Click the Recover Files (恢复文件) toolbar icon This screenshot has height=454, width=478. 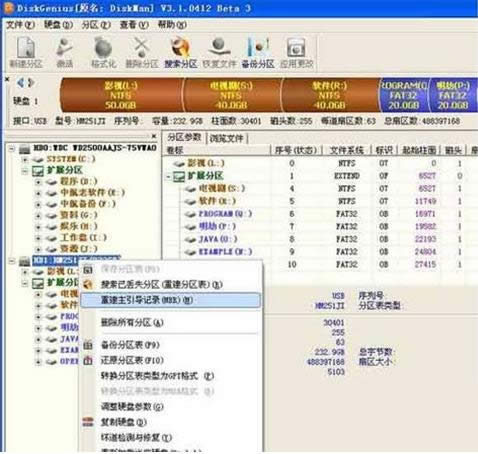click(219, 52)
